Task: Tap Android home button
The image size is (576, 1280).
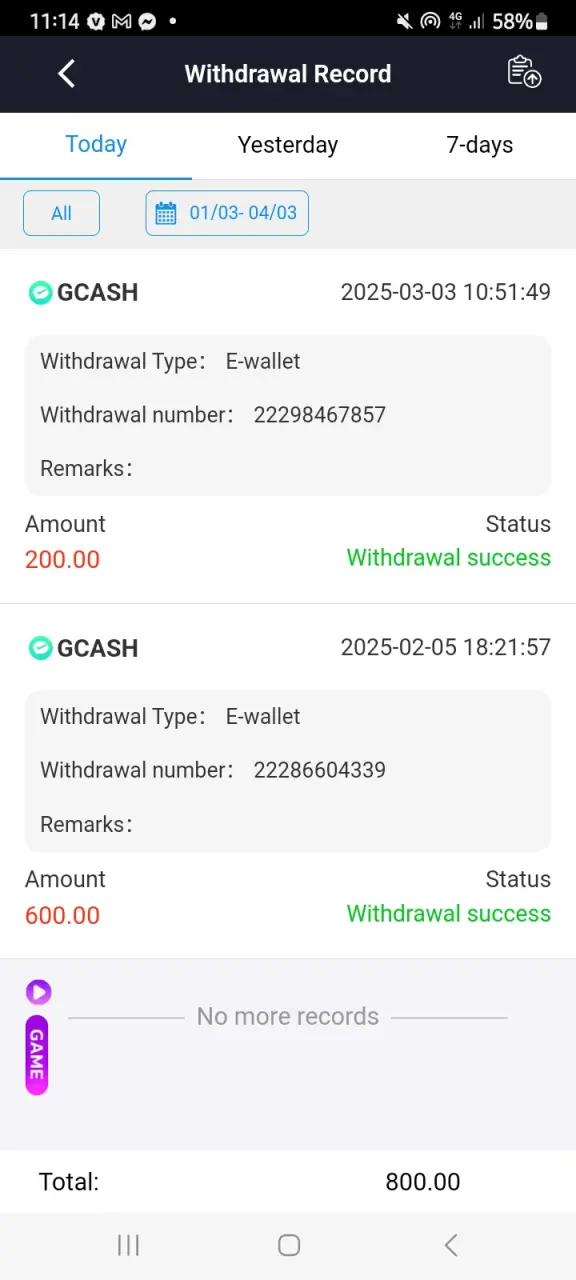Action: tap(289, 1245)
